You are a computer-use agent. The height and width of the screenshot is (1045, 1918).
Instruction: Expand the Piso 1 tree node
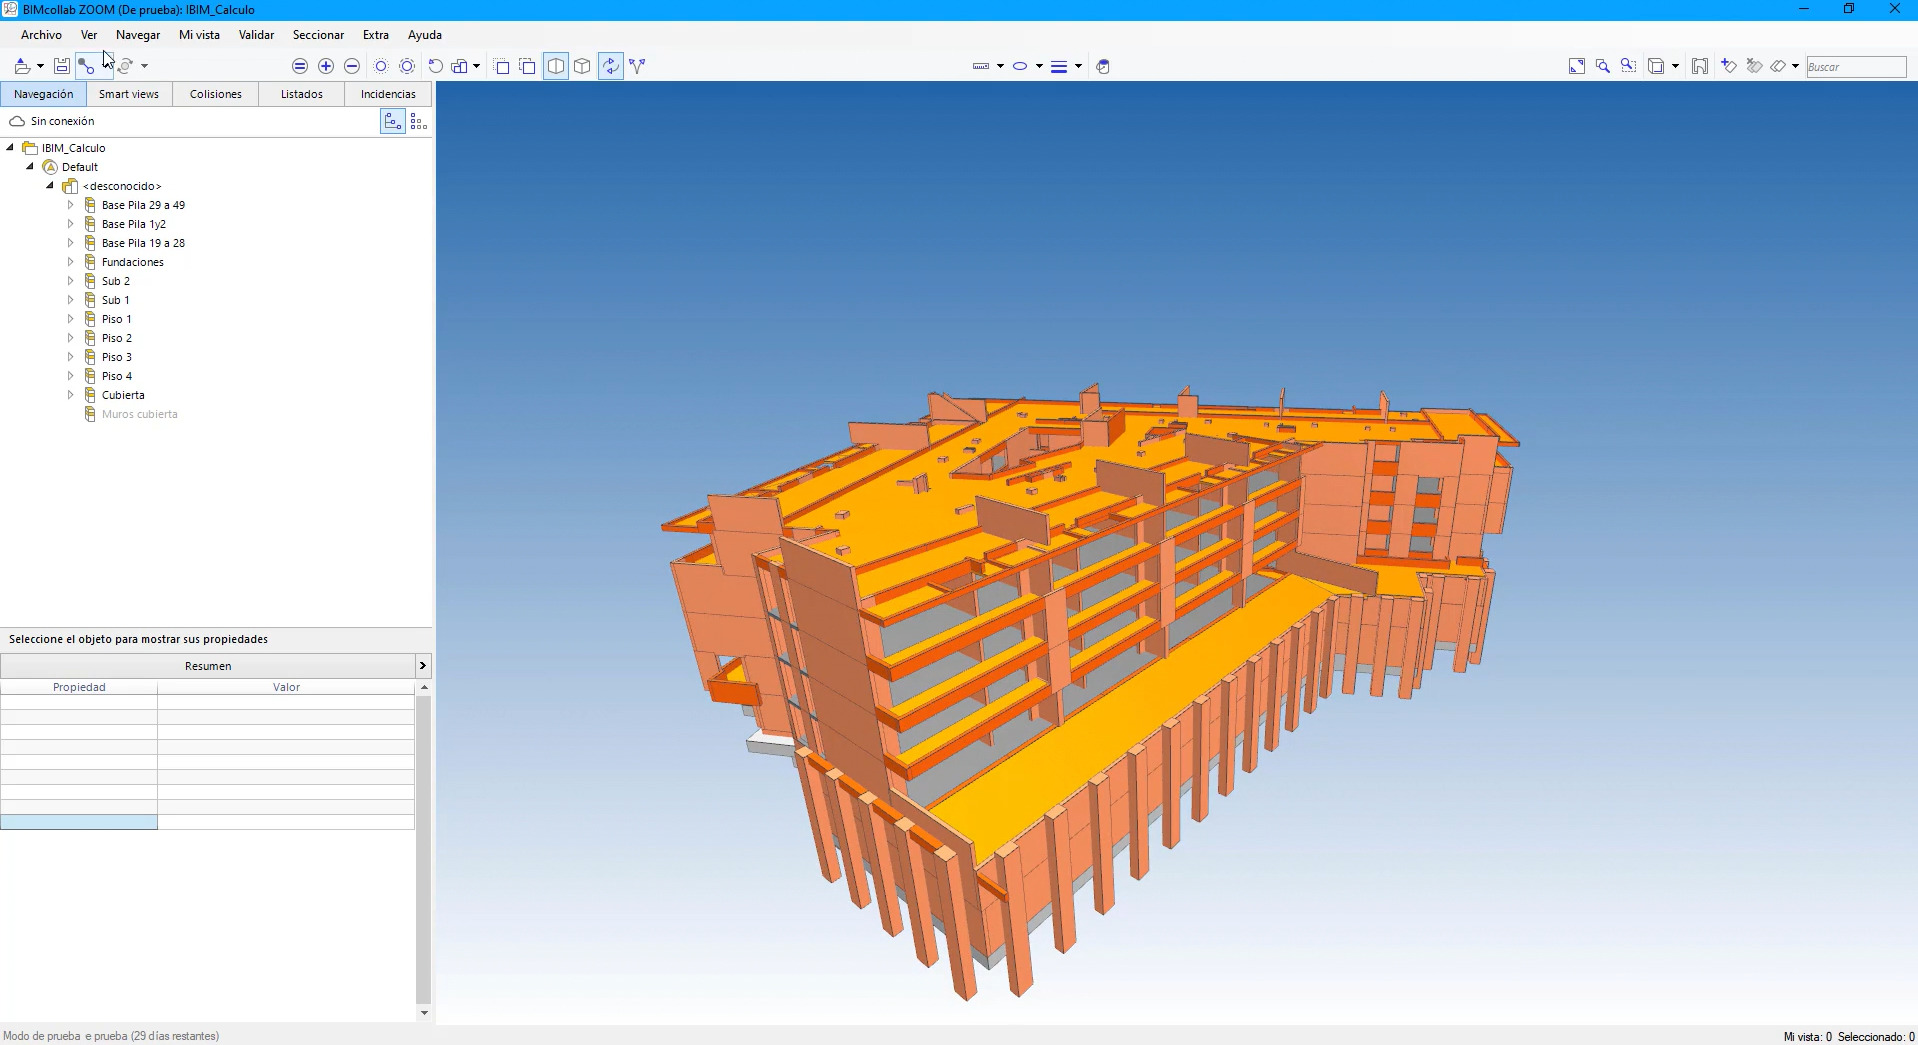click(x=70, y=319)
